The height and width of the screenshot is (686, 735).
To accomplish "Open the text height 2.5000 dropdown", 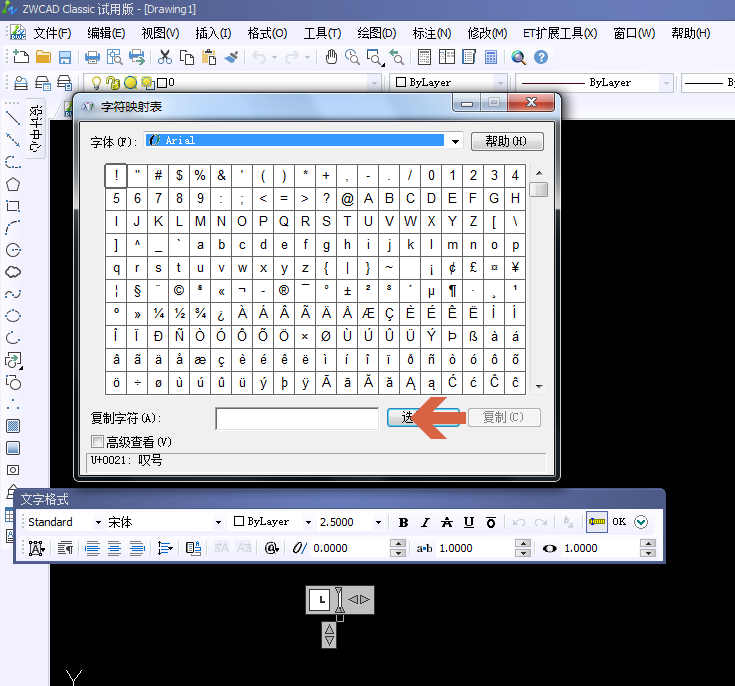I will coord(378,522).
